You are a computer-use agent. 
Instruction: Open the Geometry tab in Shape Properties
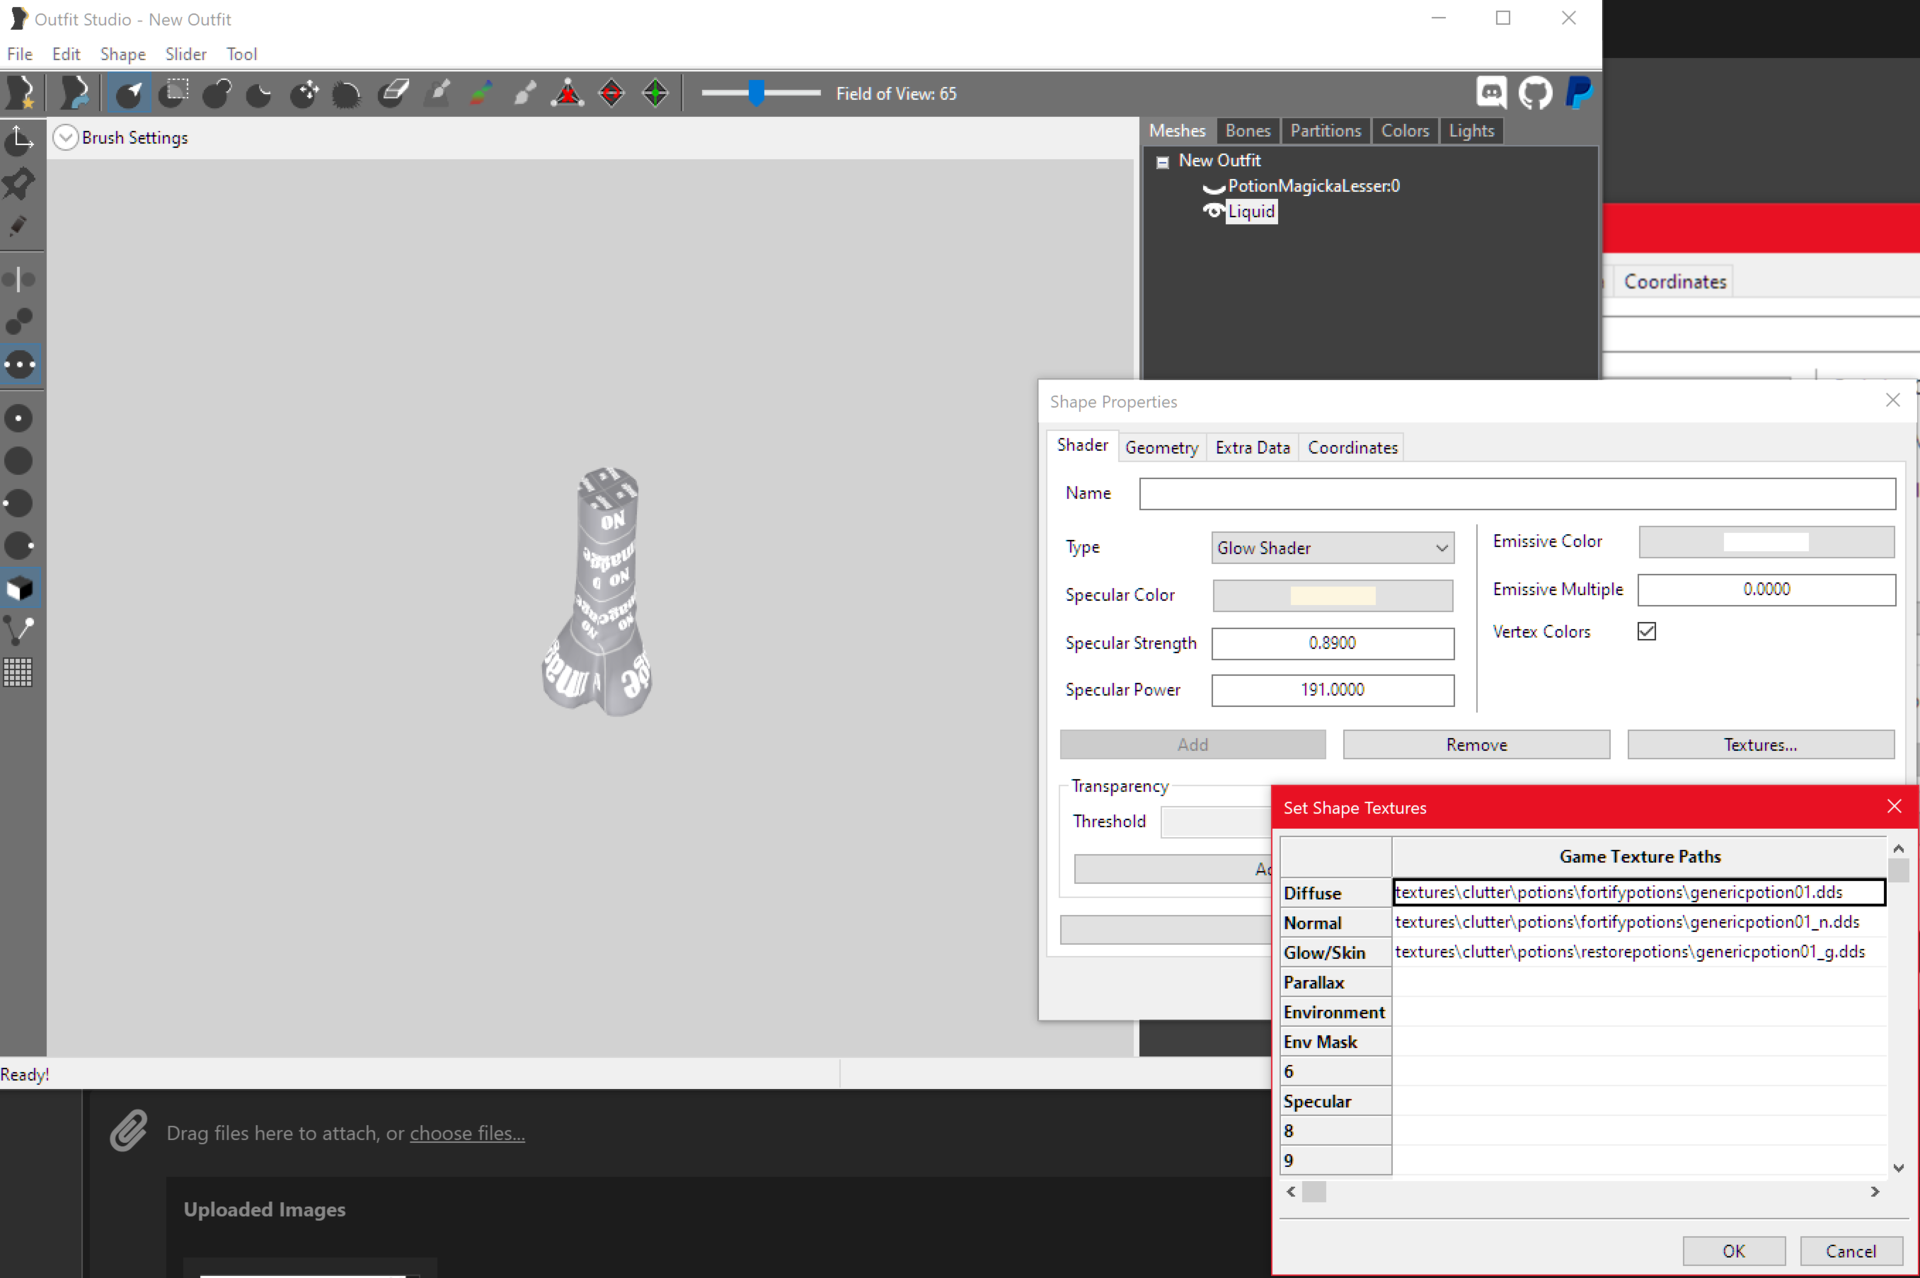click(x=1161, y=448)
